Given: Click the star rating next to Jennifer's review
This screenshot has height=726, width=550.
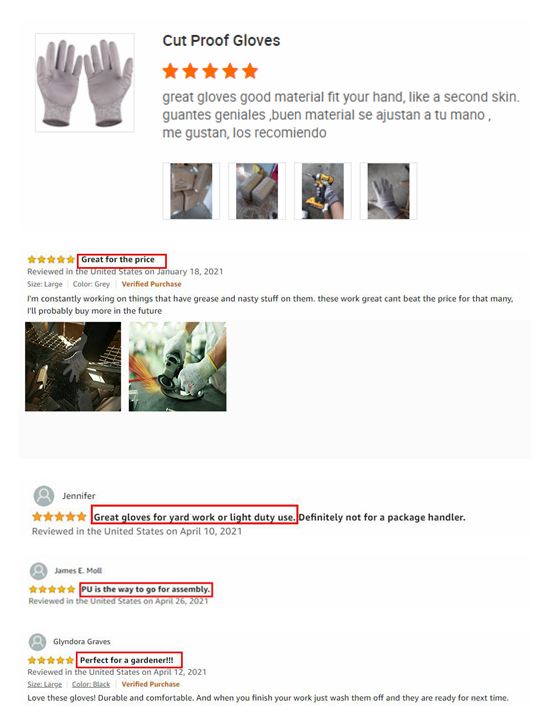Looking at the screenshot, I should coord(59,517).
